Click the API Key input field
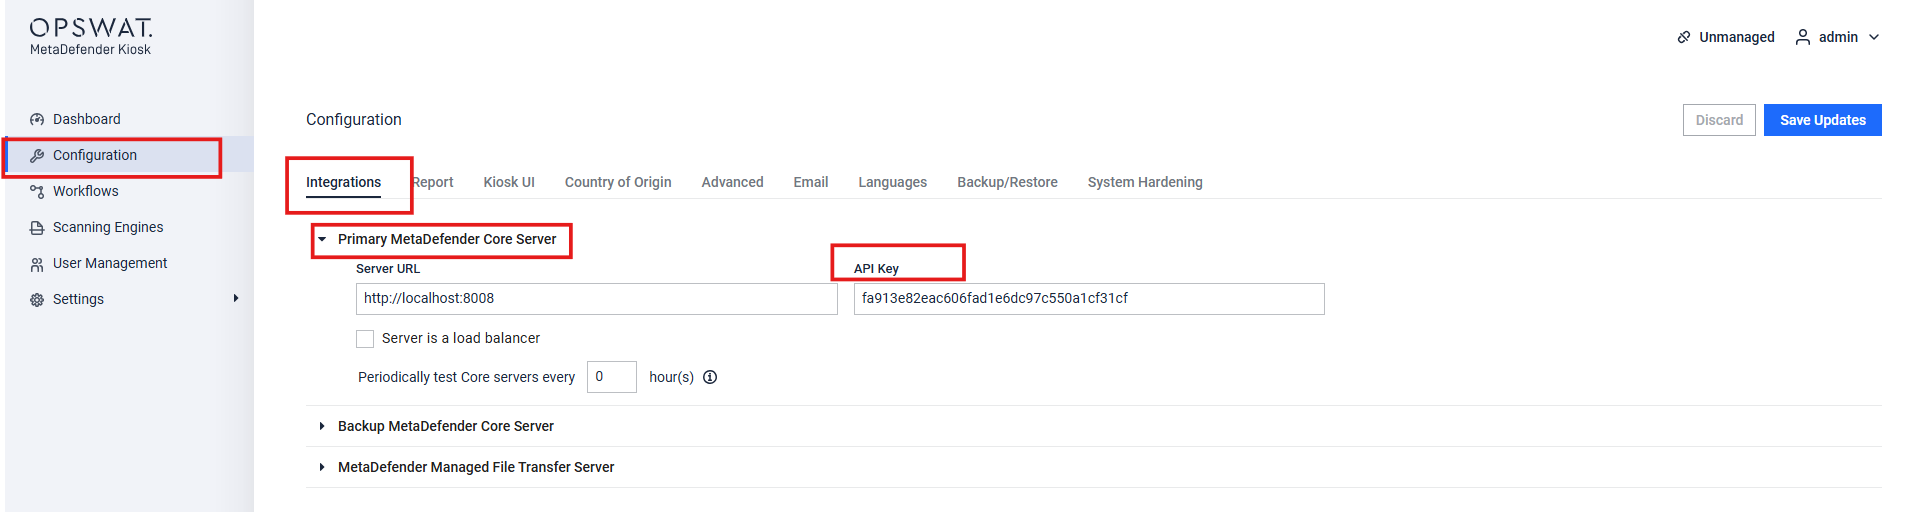The width and height of the screenshot is (1922, 512). [1089, 299]
